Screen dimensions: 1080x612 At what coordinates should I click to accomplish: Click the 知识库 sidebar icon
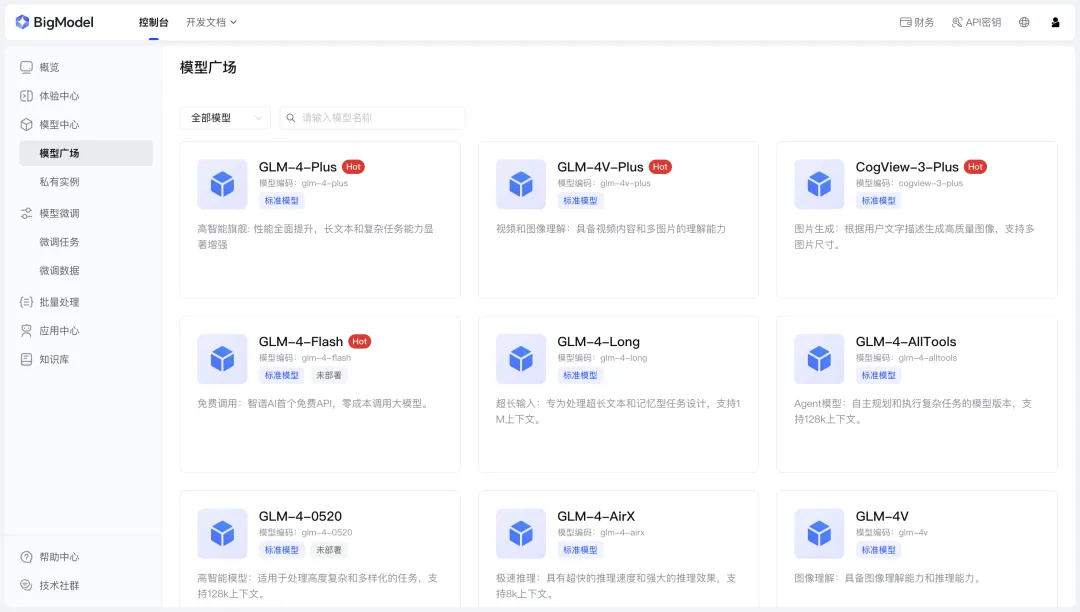(x=26, y=359)
